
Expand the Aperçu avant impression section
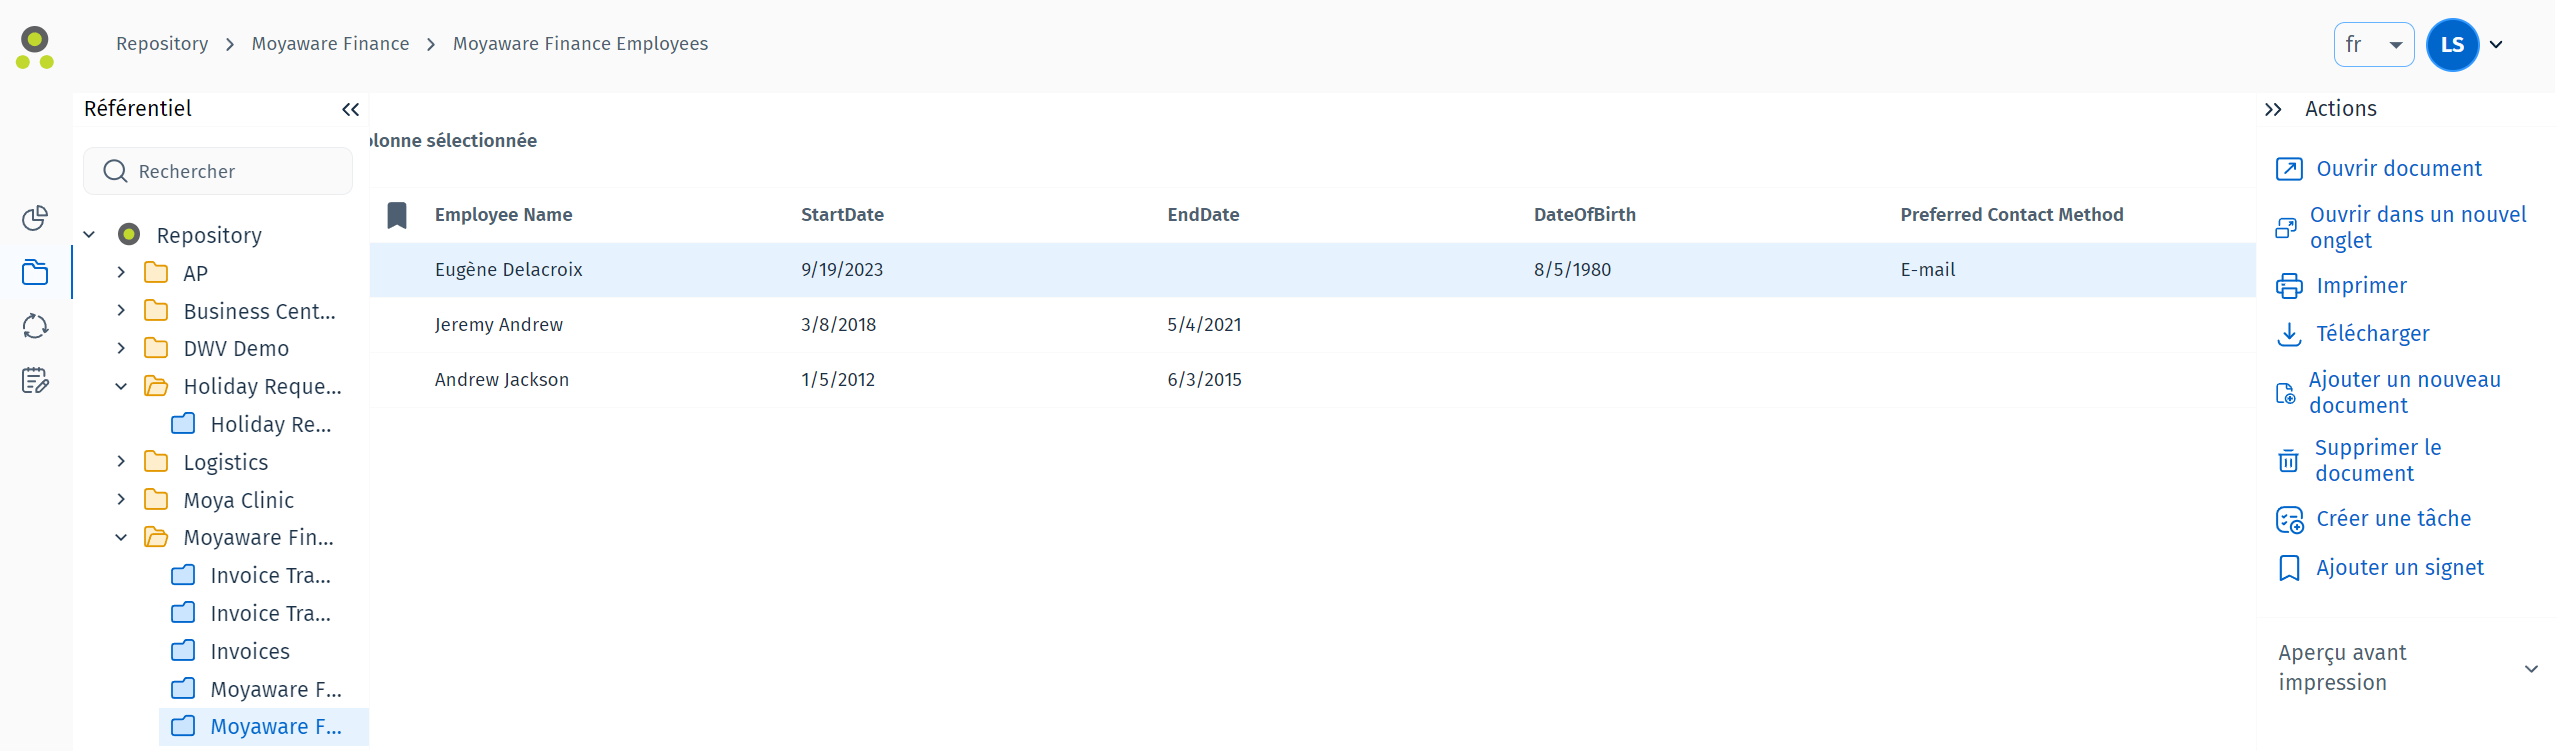click(2530, 668)
